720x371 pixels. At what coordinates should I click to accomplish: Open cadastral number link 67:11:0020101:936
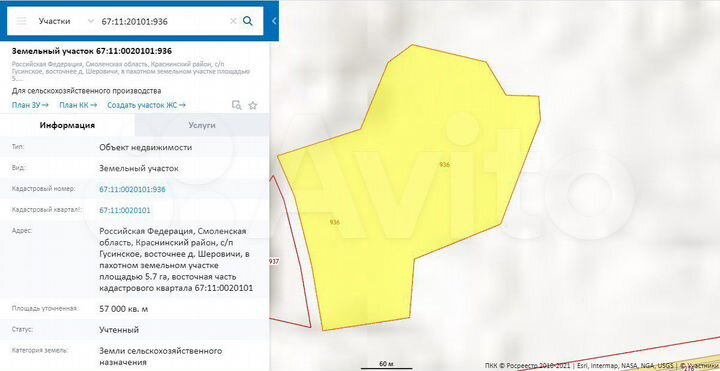(132, 189)
